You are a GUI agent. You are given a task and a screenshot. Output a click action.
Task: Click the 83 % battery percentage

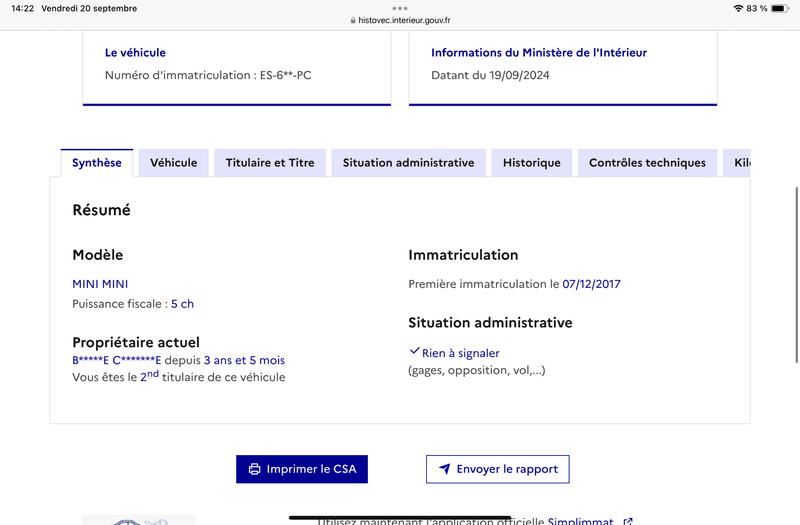757,8
